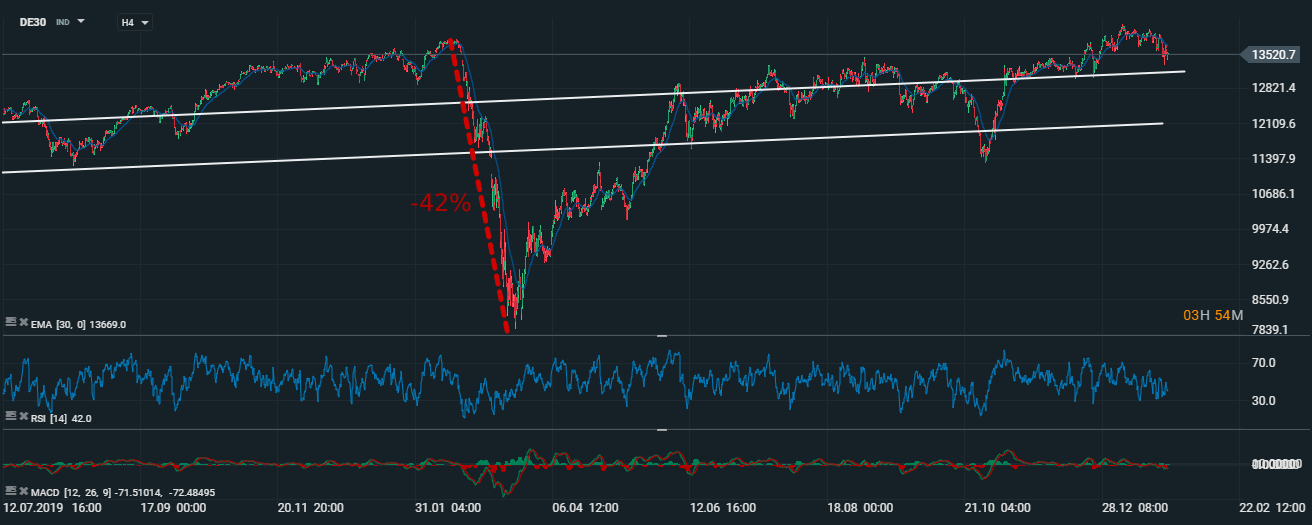
Task: Remove the MACD indicator with its X
Action: click(x=23, y=491)
